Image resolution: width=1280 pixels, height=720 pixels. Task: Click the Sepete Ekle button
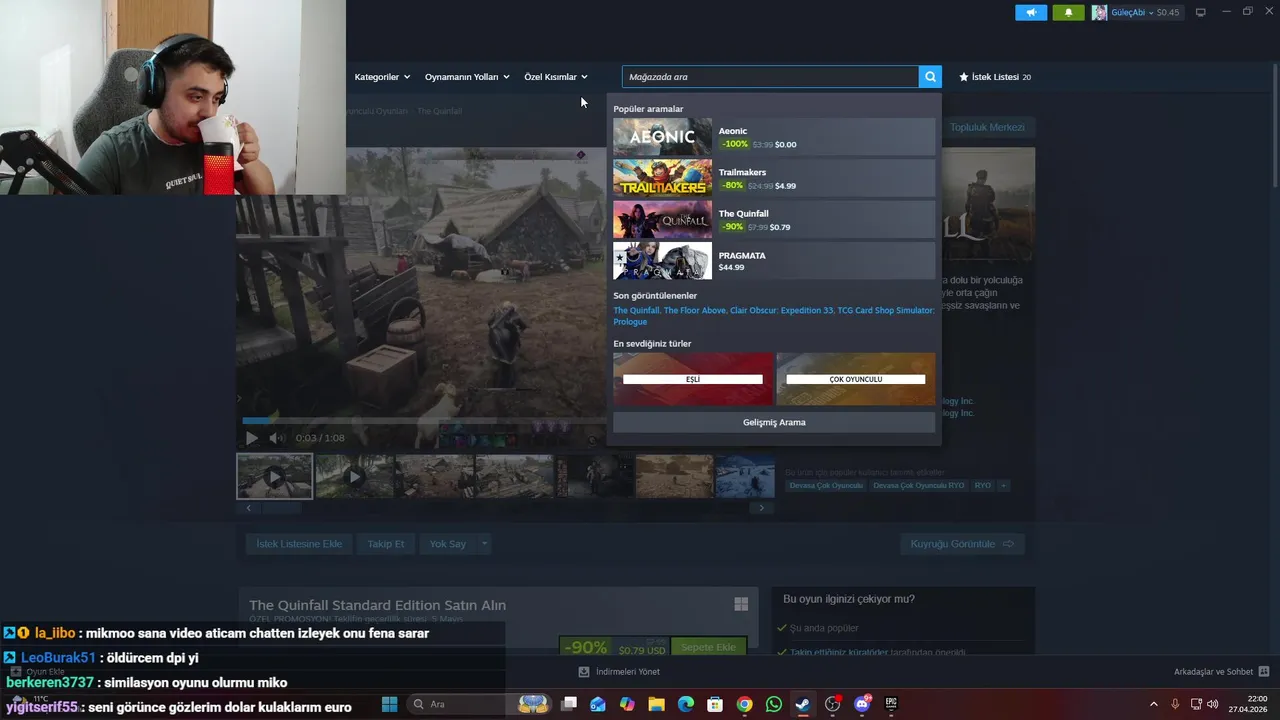pyautogui.click(x=708, y=647)
